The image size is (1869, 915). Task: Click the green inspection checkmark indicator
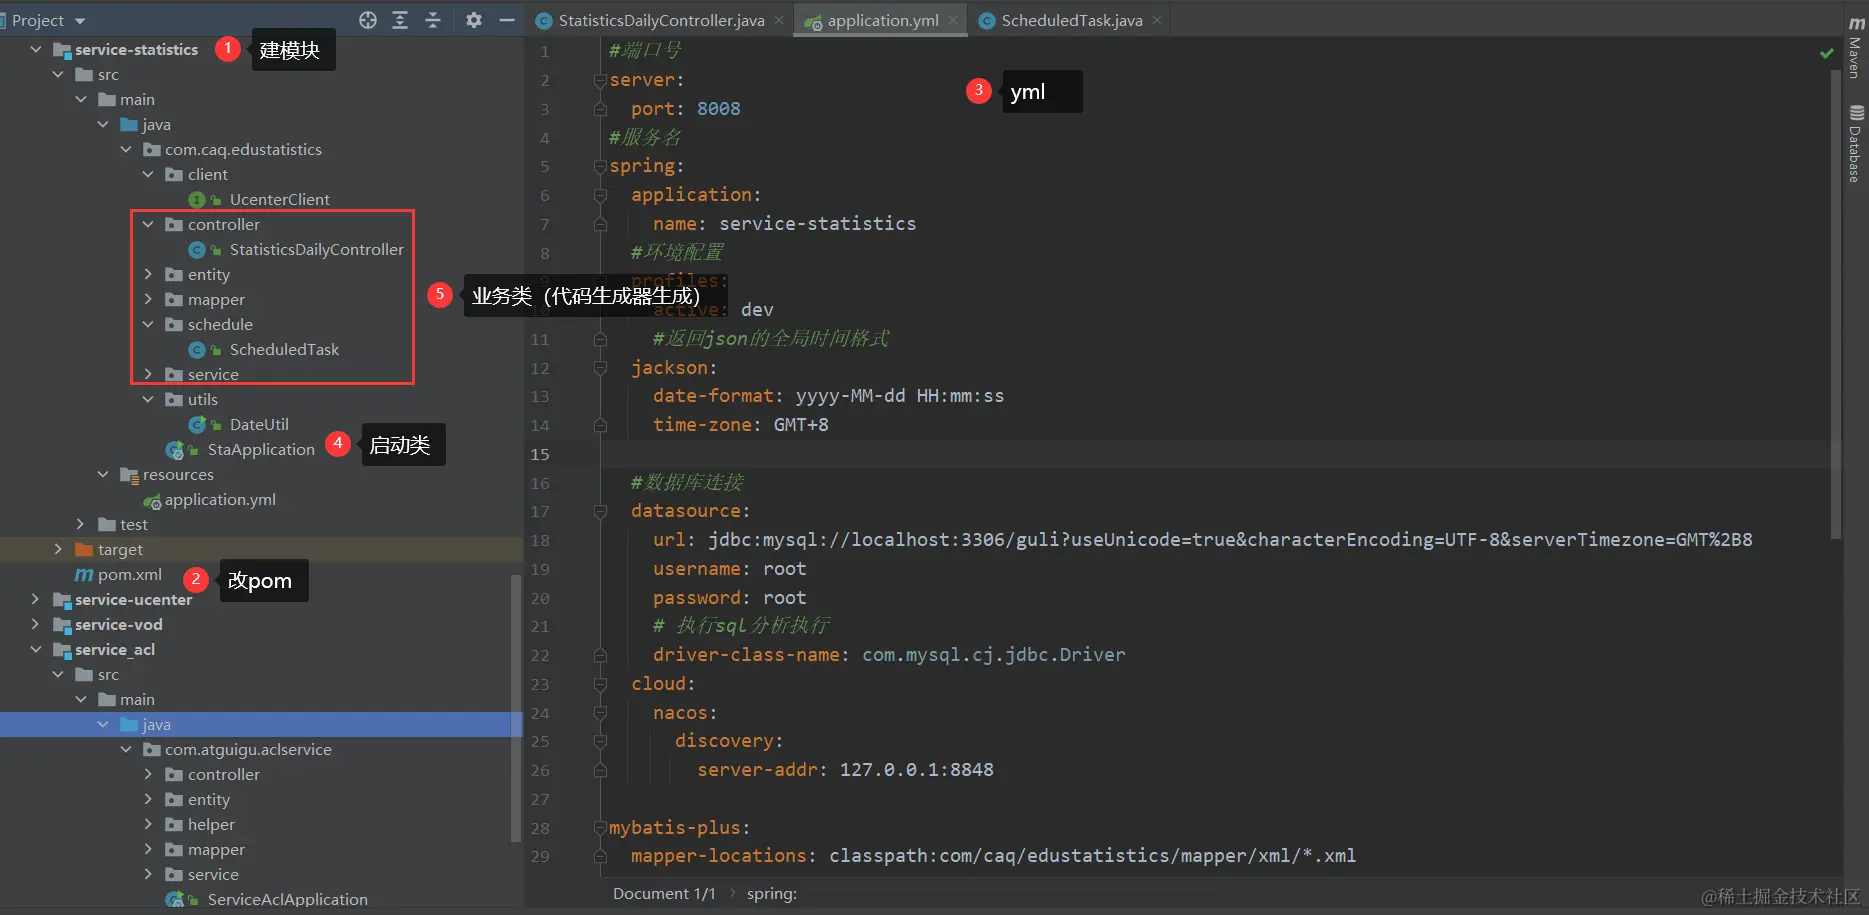pyautogui.click(x=1827, y=53)
